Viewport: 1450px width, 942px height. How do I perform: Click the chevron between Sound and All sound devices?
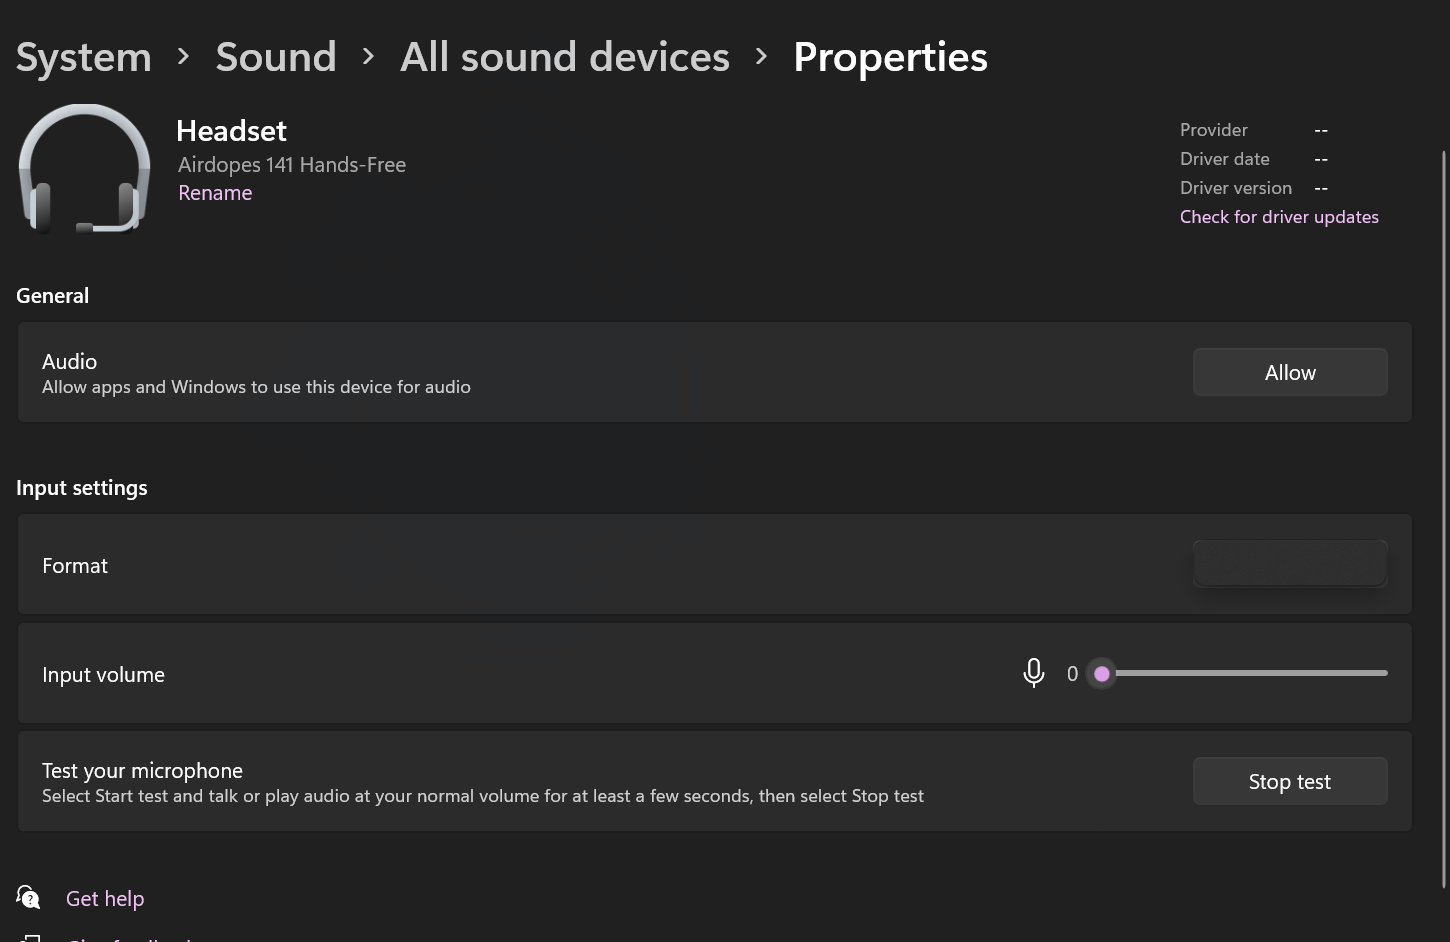pos(368,57)
